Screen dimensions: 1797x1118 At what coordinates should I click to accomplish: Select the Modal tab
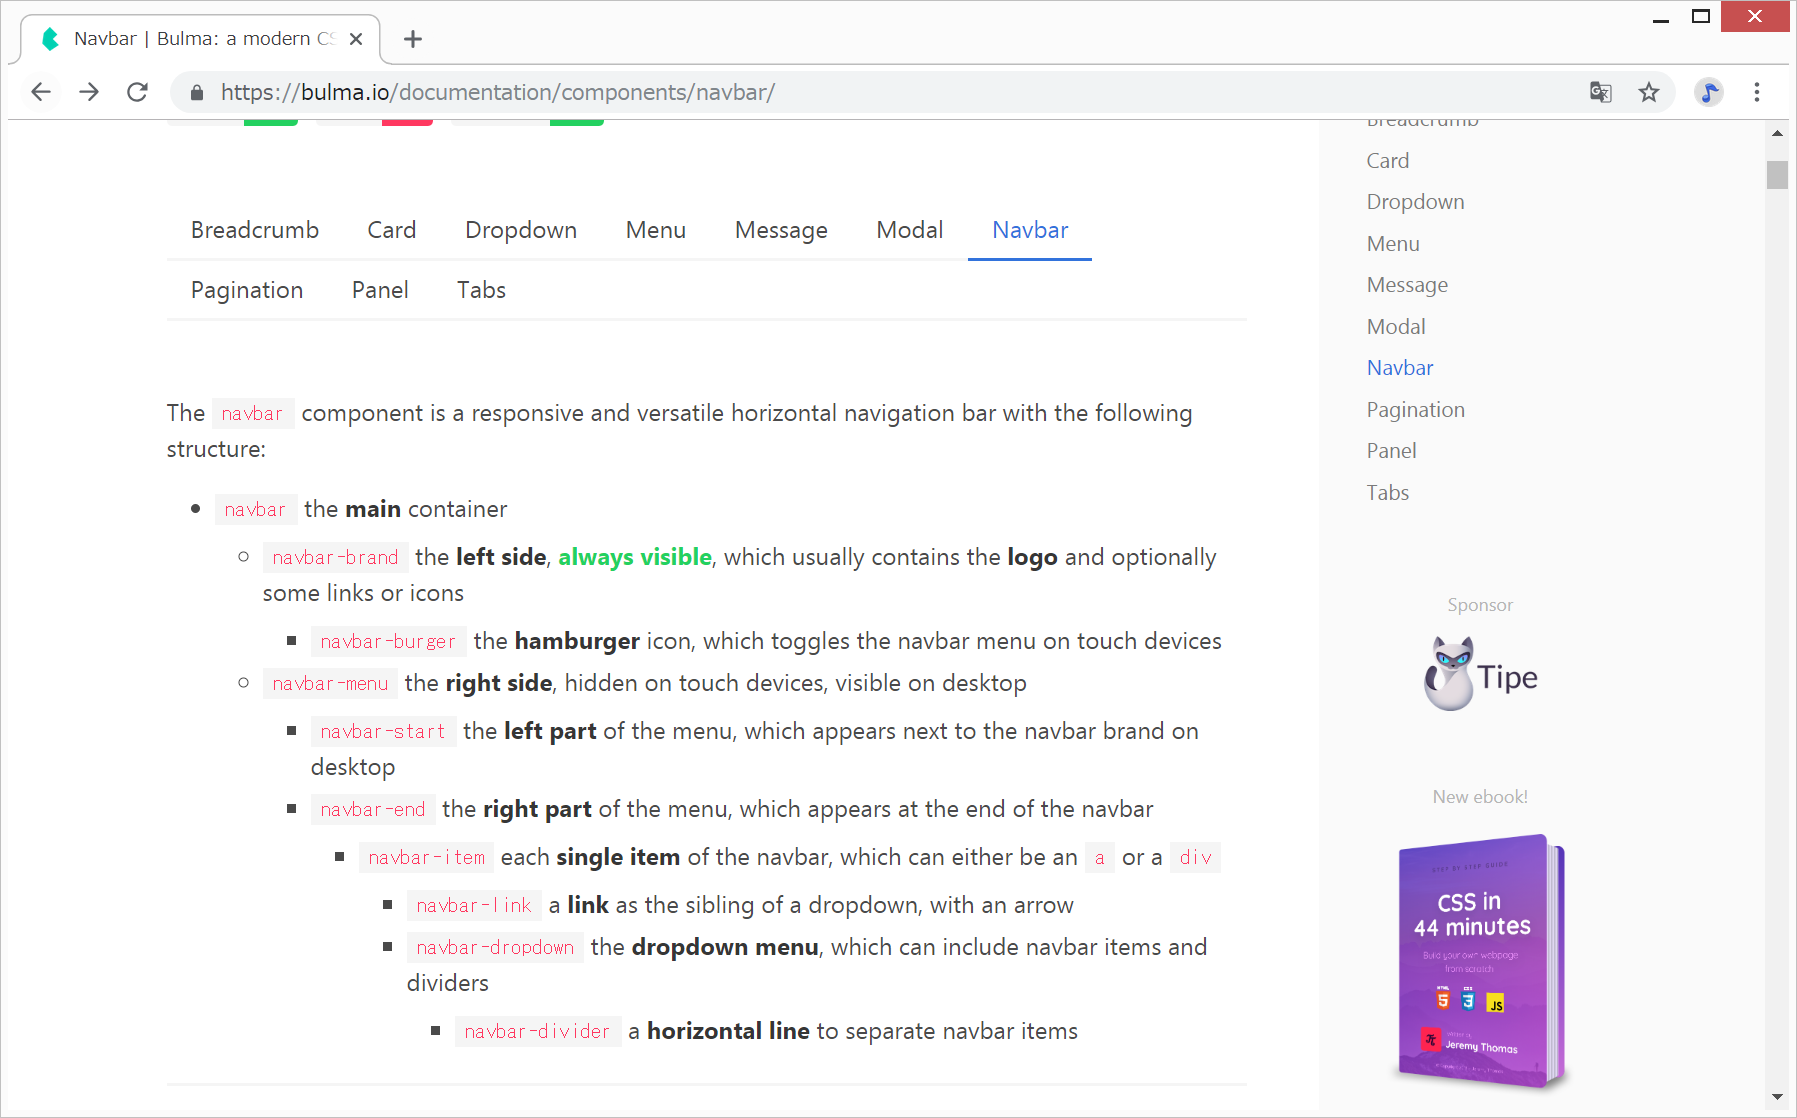[x=909, y=230]
